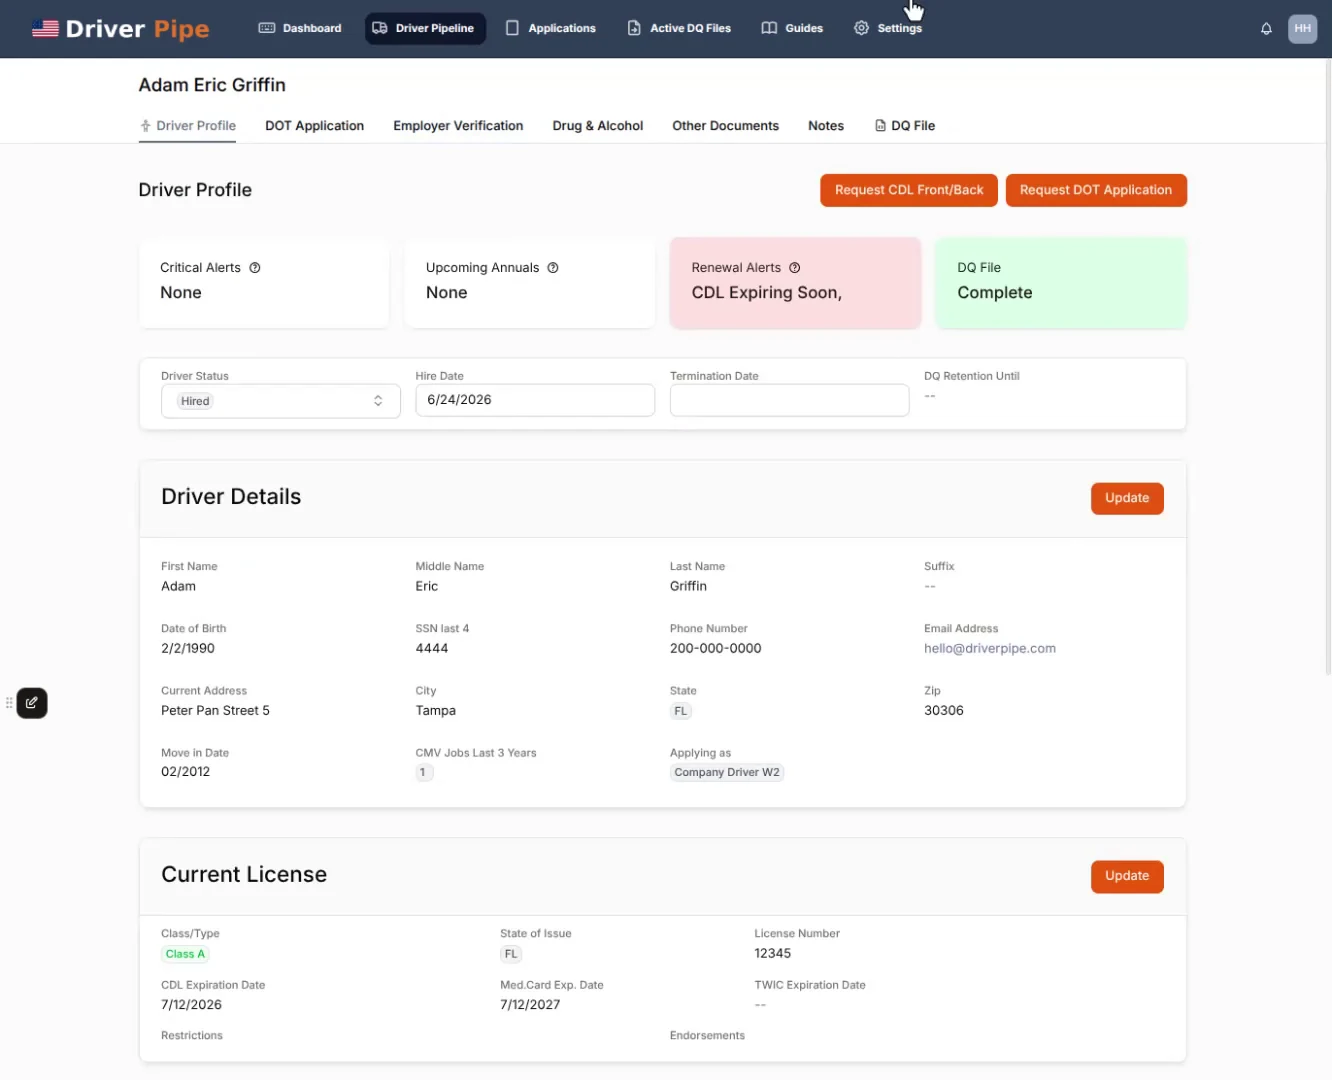The width and height of the screenshot is (1332, 1080).
Task: Open the Guides section
Action: (x=792, y=28)
